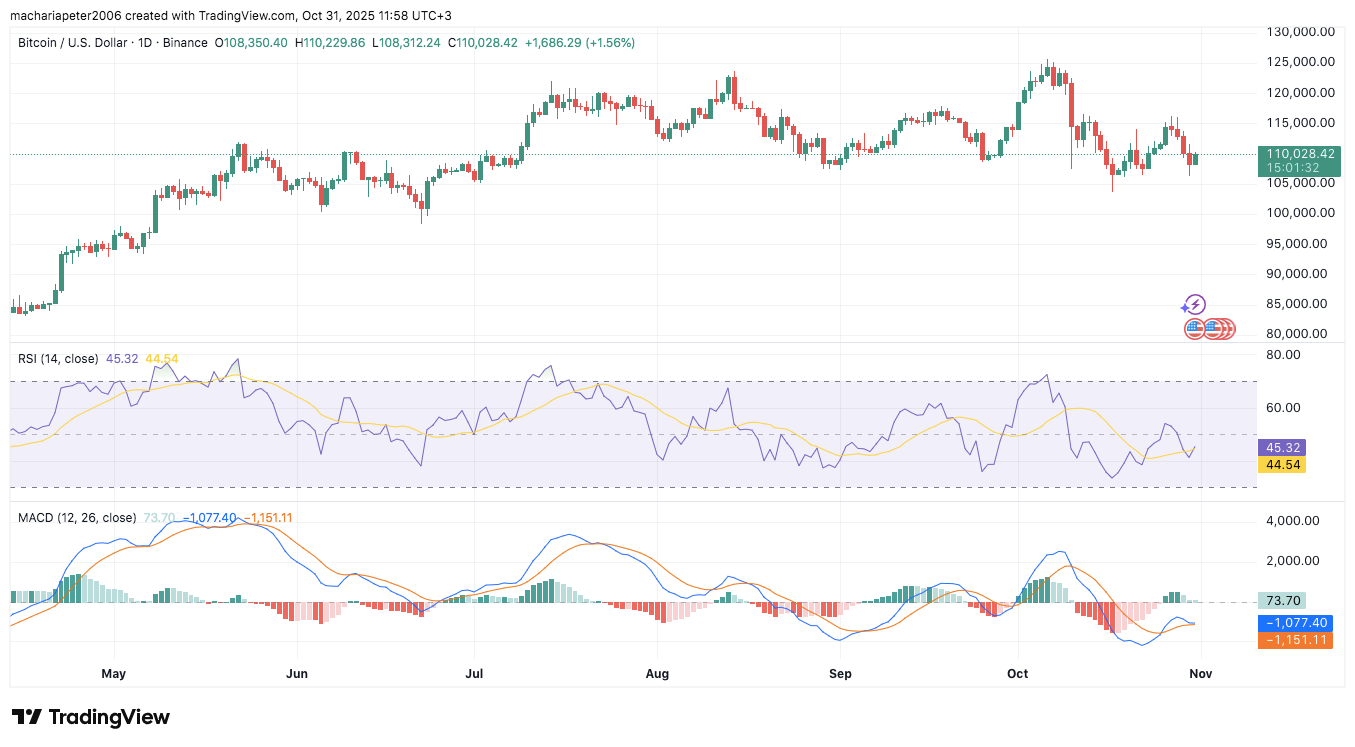1355x747 pixels.
Task: Click the orange -1,151.11 signal axis label
Action: 1295,640
